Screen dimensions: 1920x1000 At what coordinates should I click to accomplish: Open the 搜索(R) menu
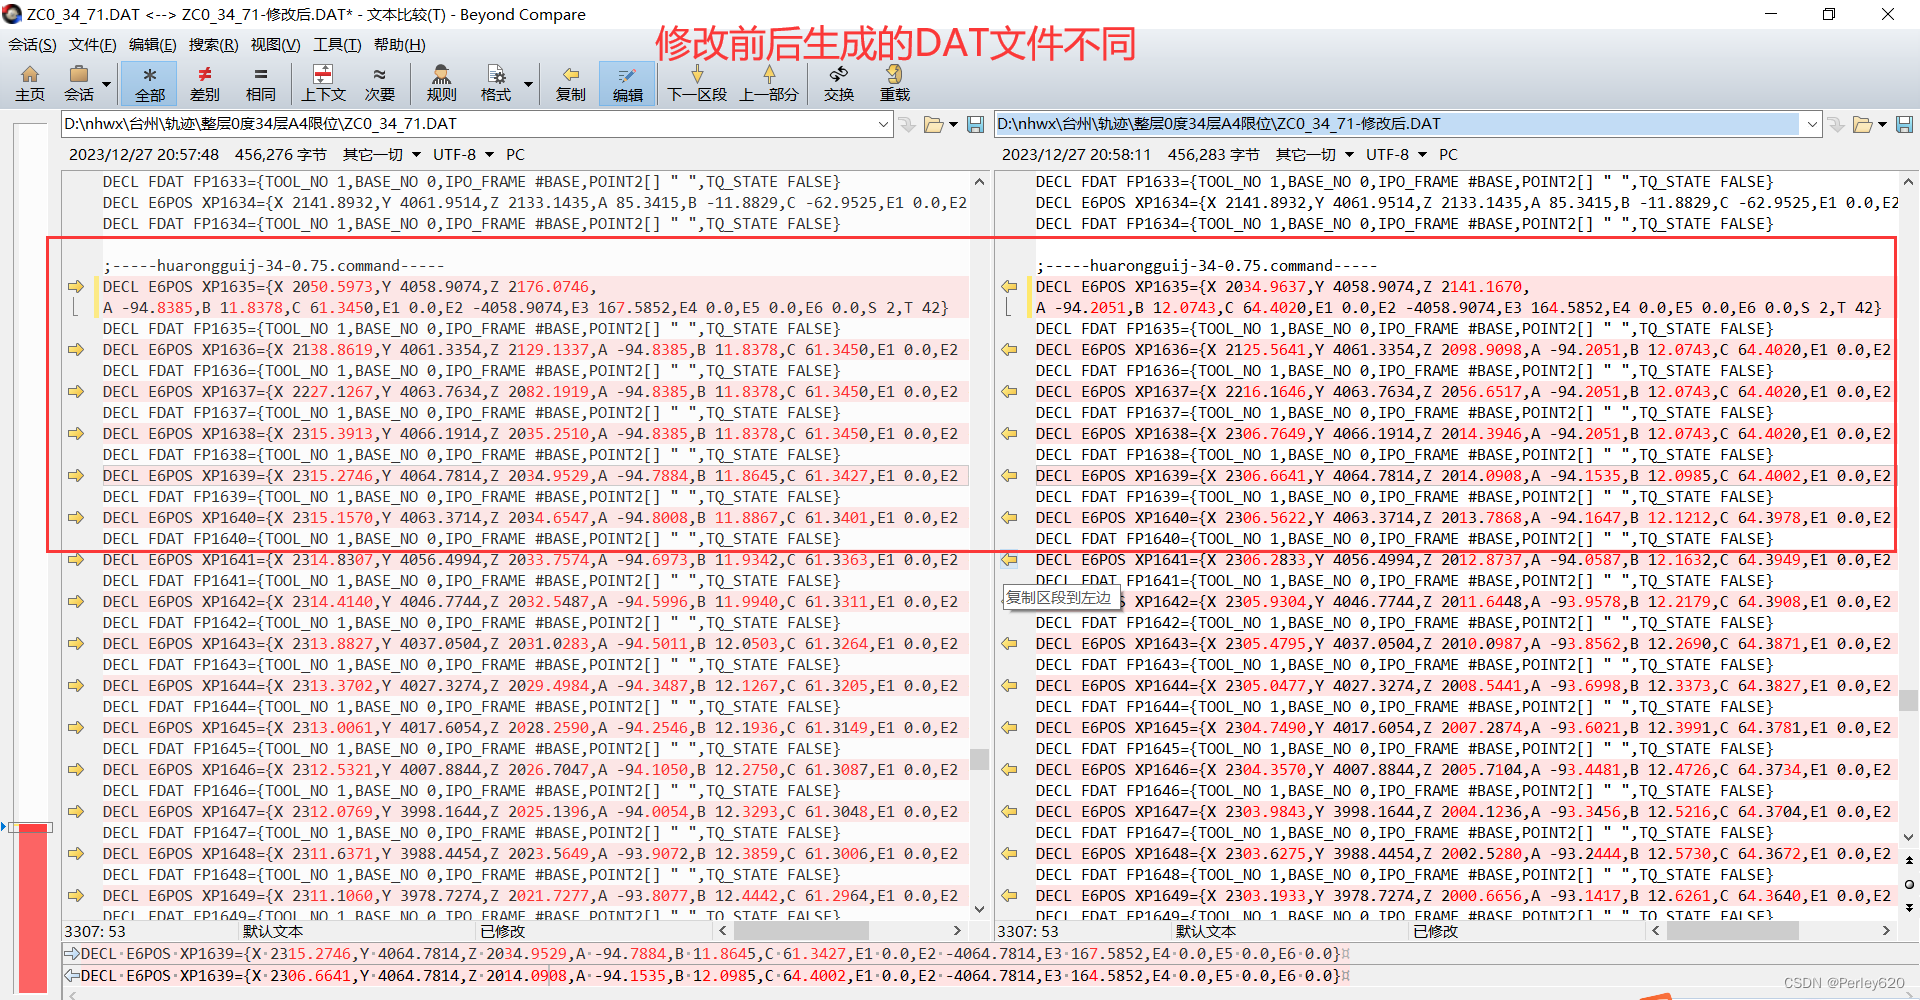pyautogui.click(x=213, y=44)
